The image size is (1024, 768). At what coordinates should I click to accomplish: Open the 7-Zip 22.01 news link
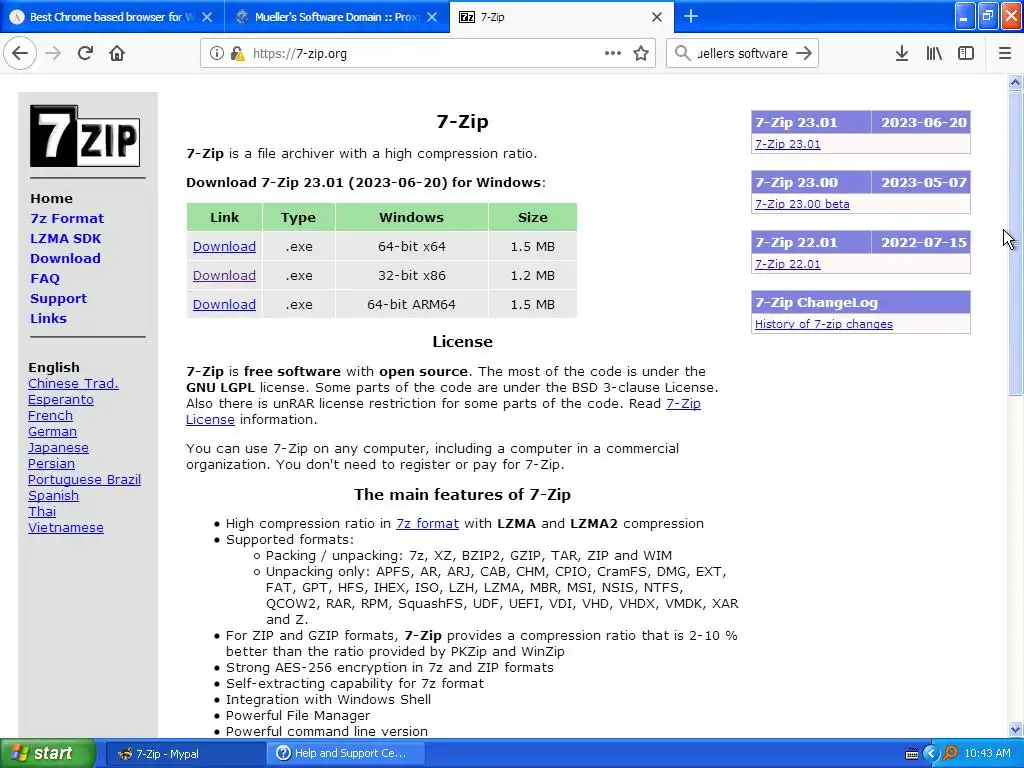pyautogui.click(x=788, y=264)
